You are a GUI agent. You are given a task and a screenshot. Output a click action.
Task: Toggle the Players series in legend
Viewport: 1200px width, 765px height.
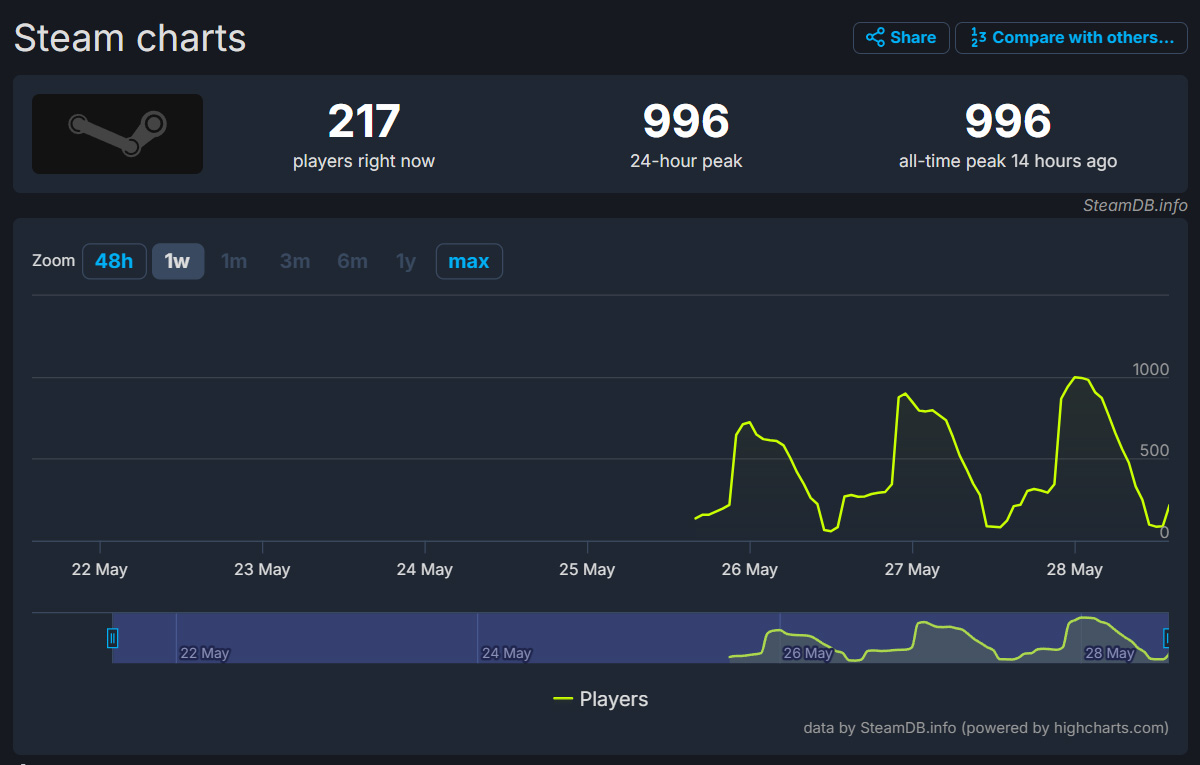tap(601, 699)
